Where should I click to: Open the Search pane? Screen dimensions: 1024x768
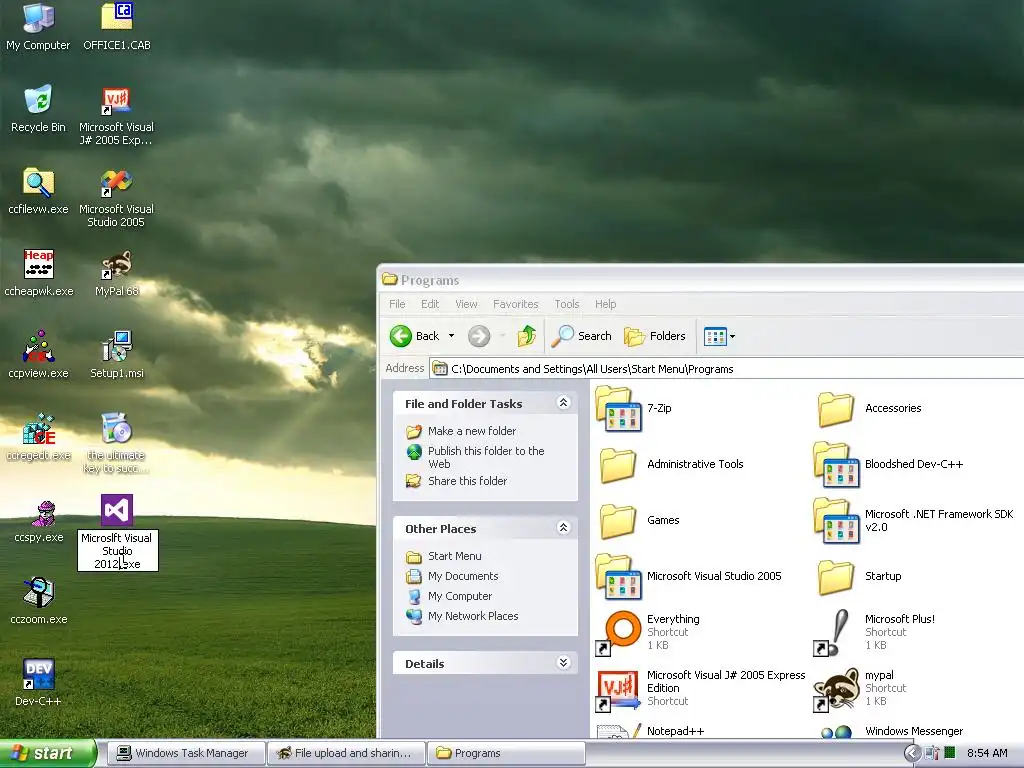pos(581,336)
